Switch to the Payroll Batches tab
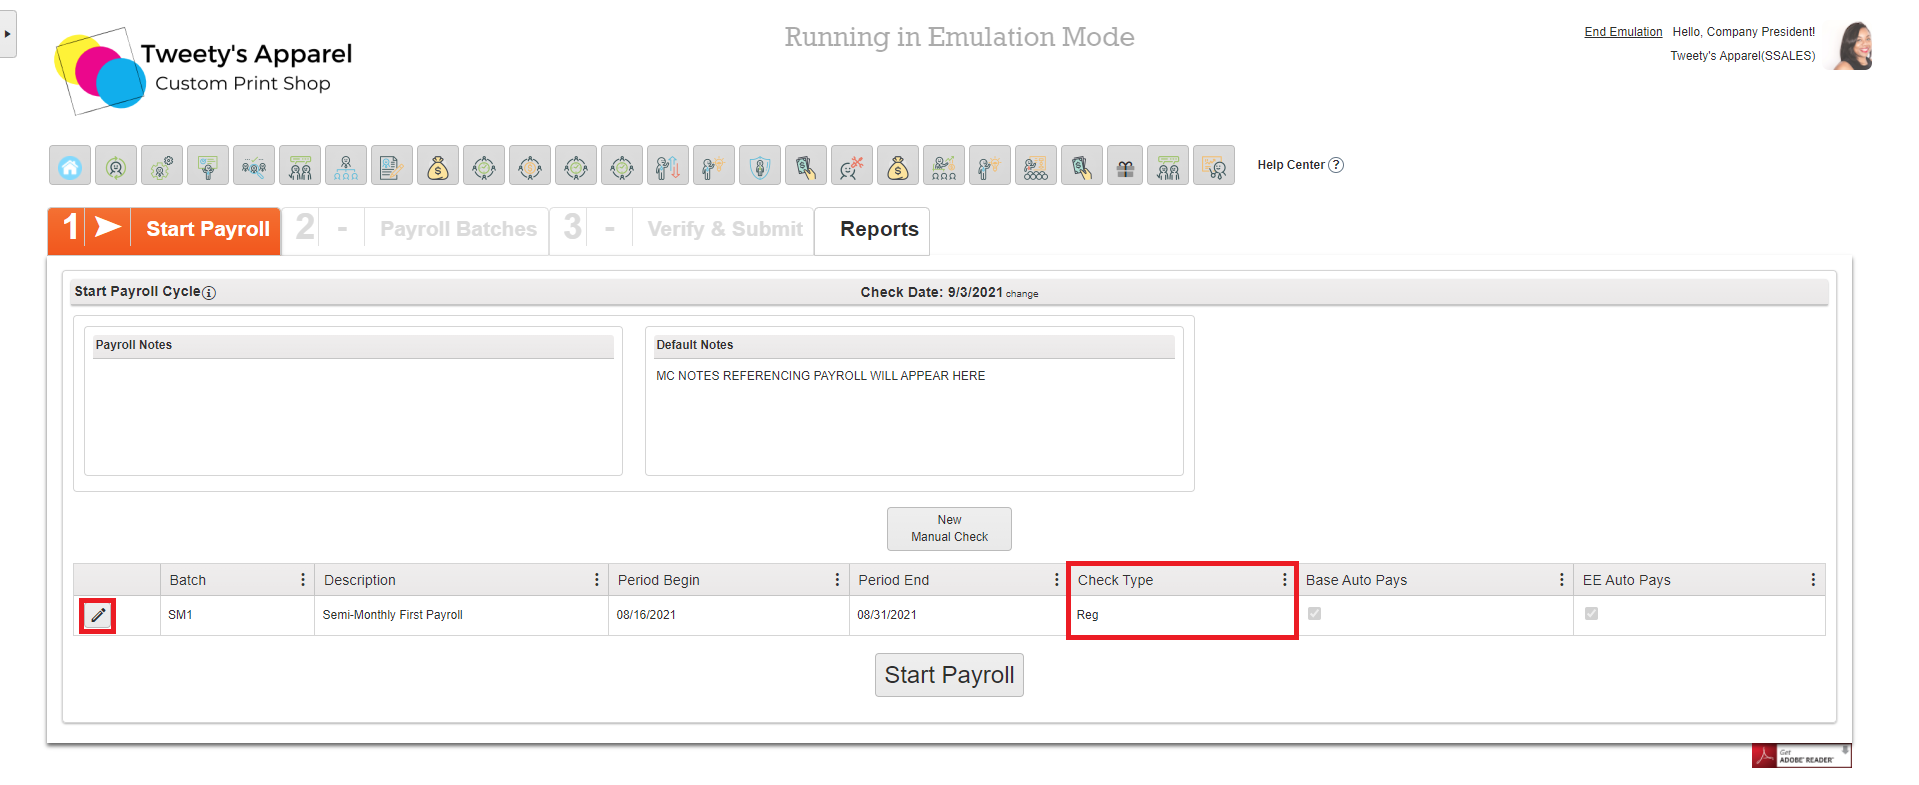The width and height of the screenshot is (1919, 785). pos(415,230)
